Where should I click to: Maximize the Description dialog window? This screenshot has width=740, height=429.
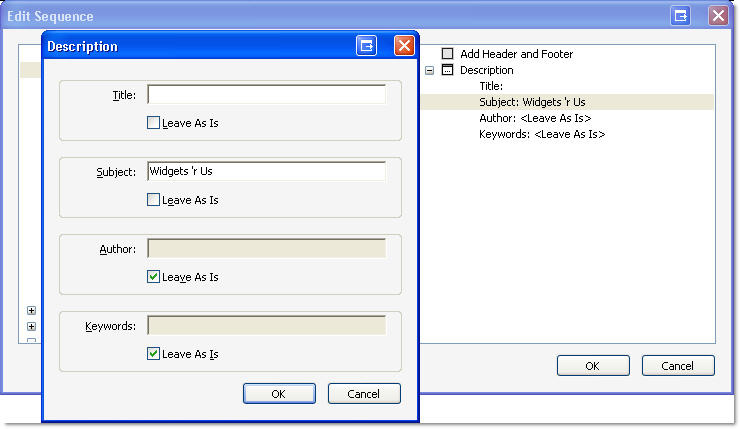click(x=367, y=46)
